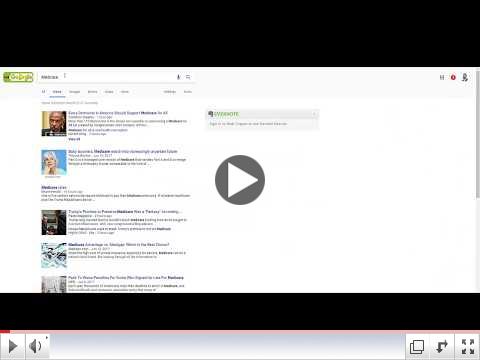
Task: Click the Evernote sign-in message text
Action: (x=248, y=124)
